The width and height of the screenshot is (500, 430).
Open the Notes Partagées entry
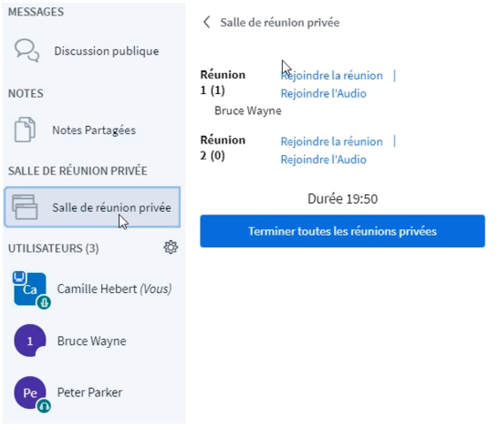[92, 130]
